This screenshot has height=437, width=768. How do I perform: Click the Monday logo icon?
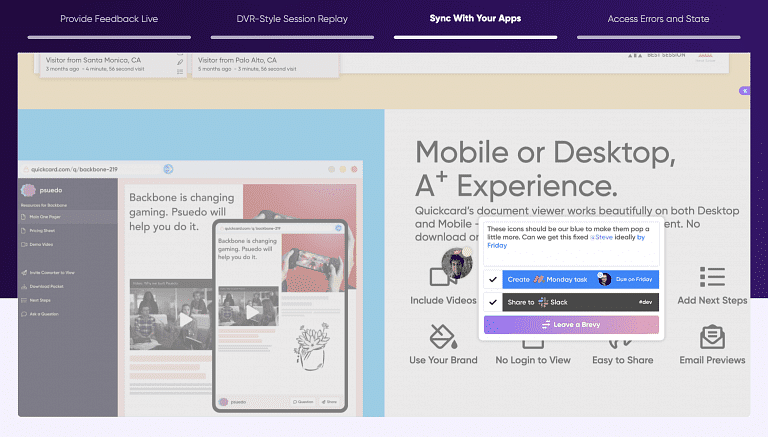click(539, 279)
